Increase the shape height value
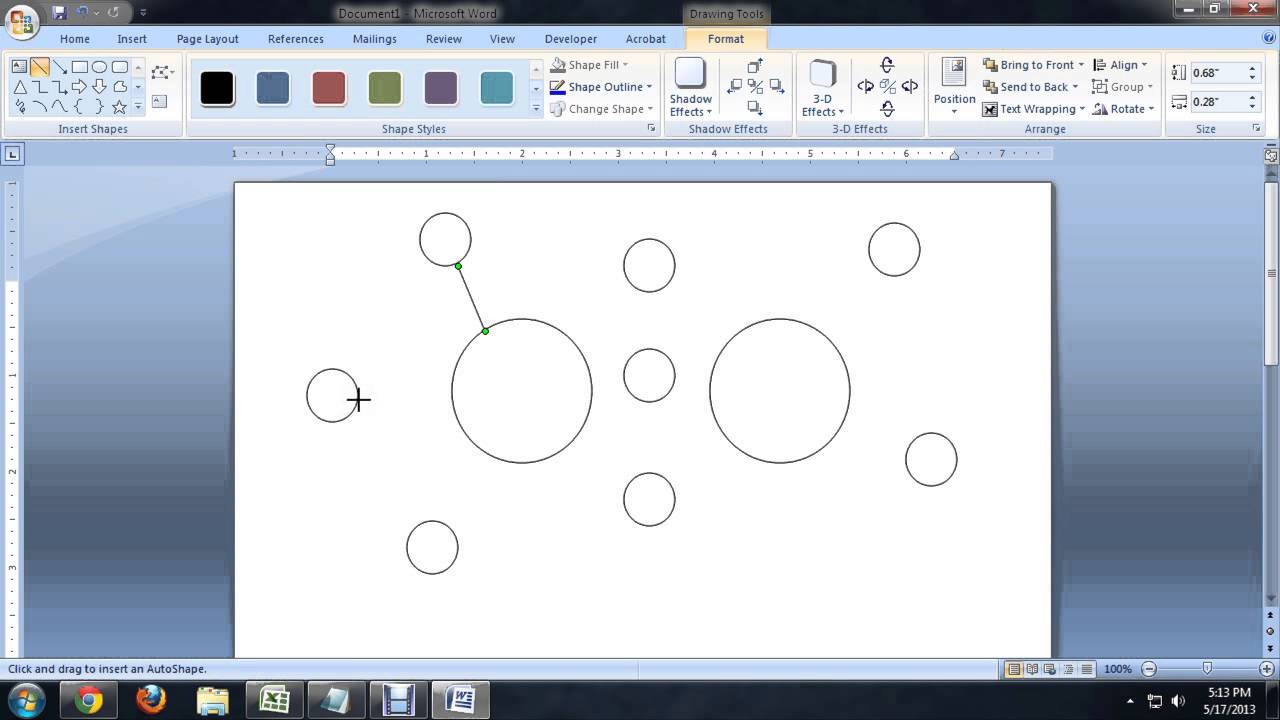The image size is (1280, 720). [x=1252, y=68]
